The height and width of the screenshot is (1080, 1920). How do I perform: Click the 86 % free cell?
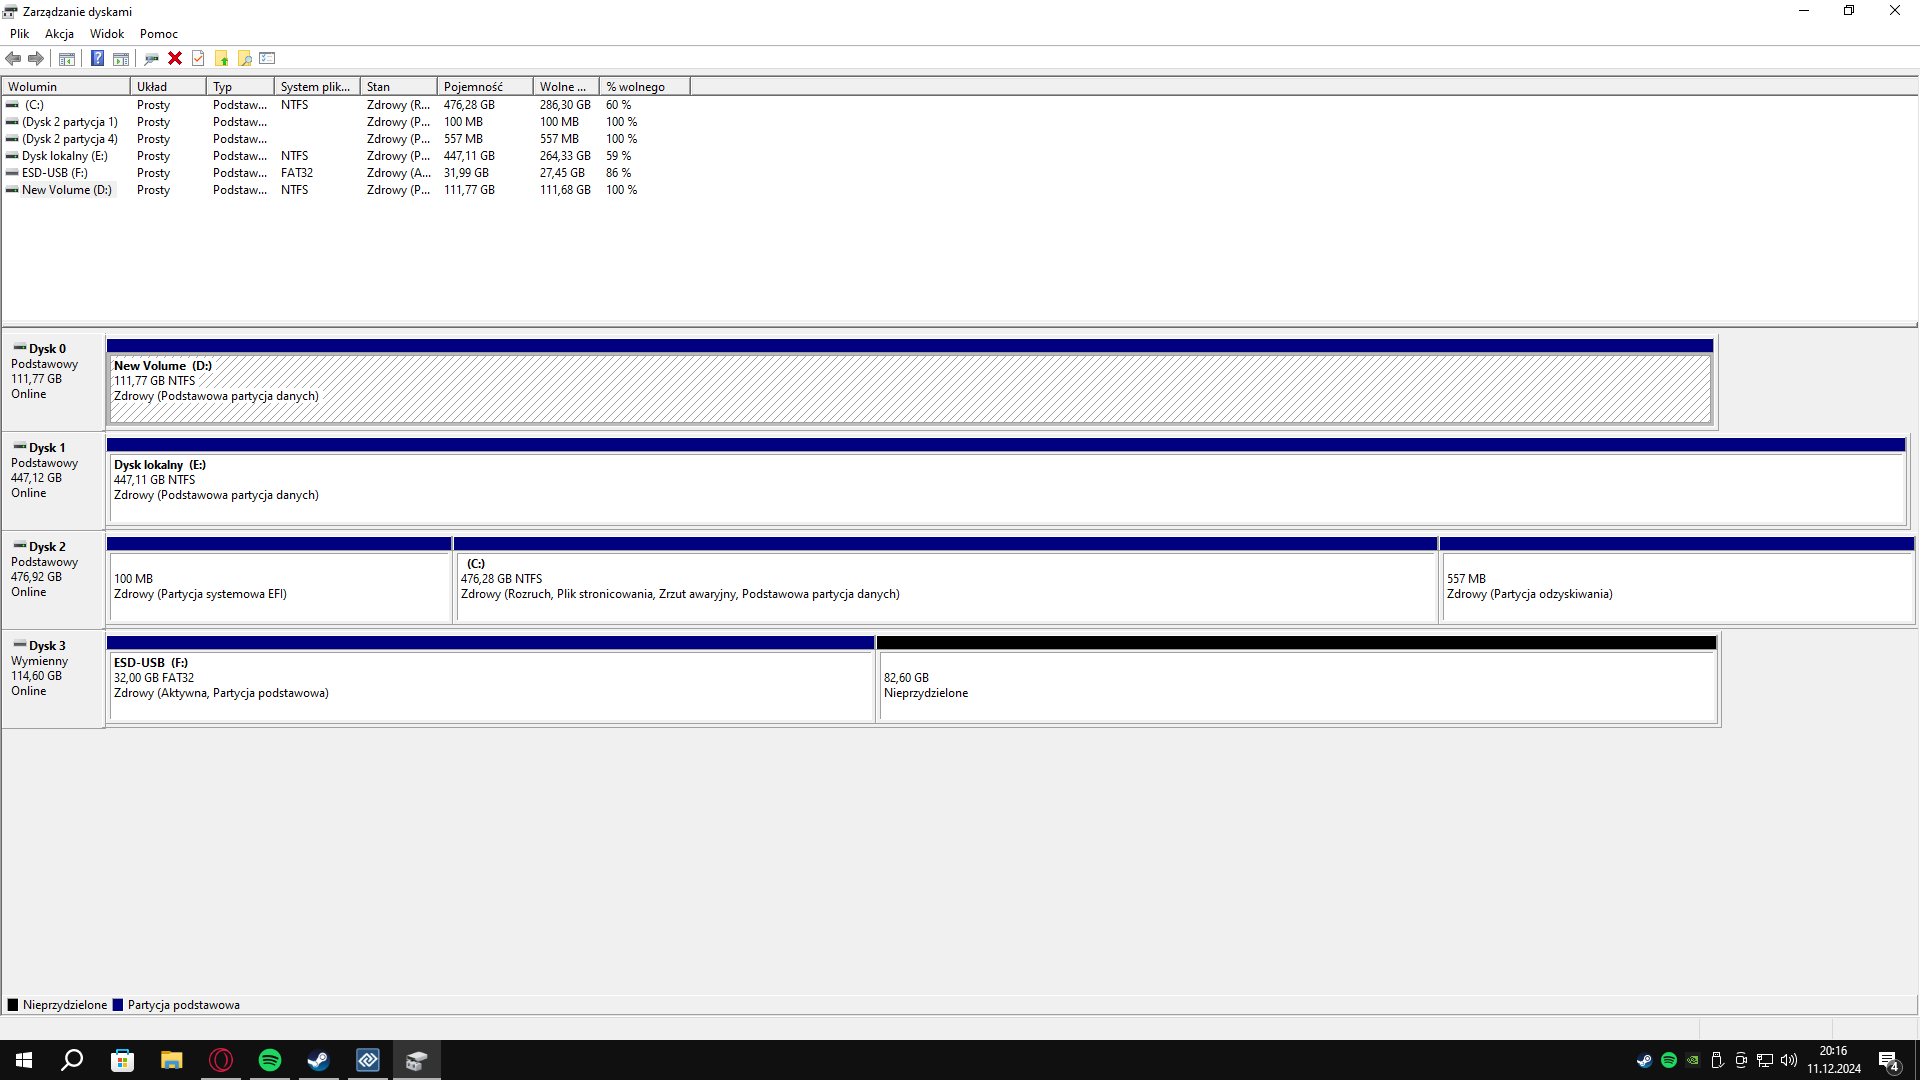point(618,173)
